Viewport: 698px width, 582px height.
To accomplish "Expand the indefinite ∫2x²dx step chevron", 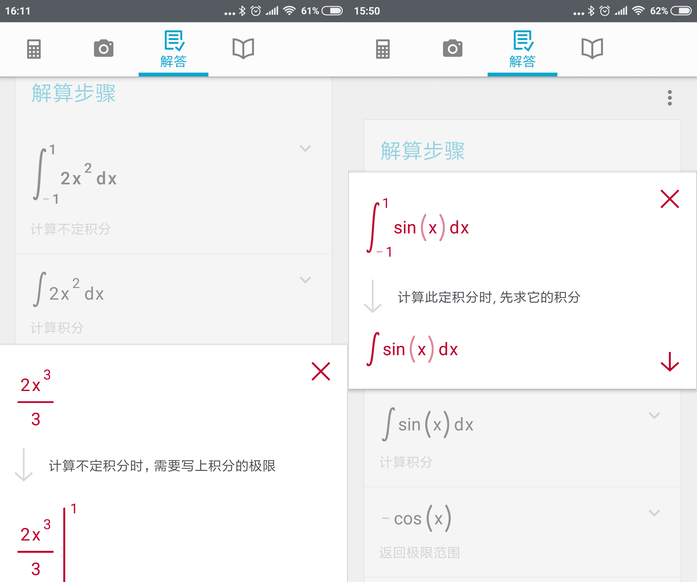I will (305, 280).
